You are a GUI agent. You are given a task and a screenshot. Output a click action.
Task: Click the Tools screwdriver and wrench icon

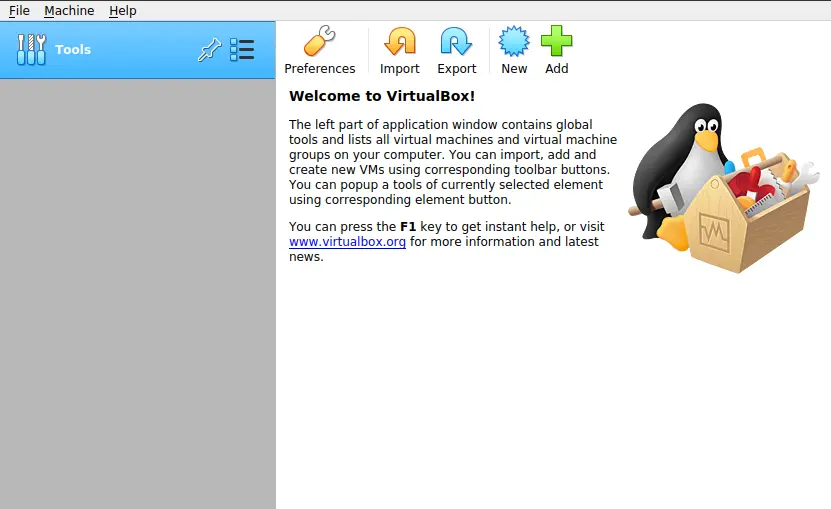(x=31, y=50)
